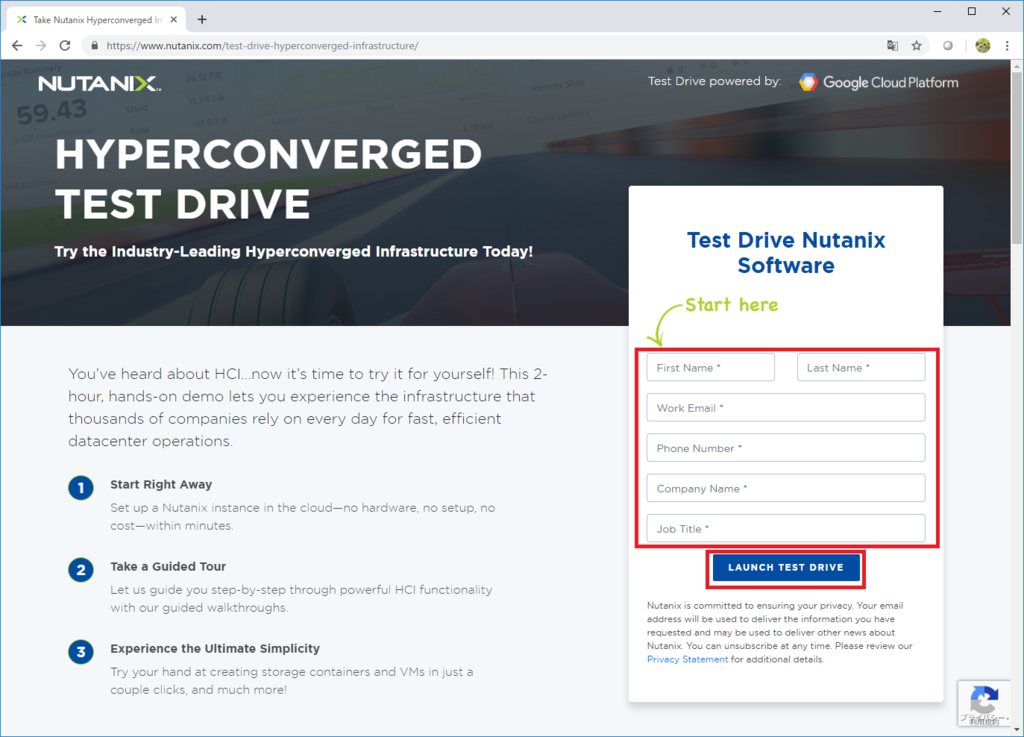Click the page vertical scrollbar thumb
1024x737 pixels.
(1017, 157)
